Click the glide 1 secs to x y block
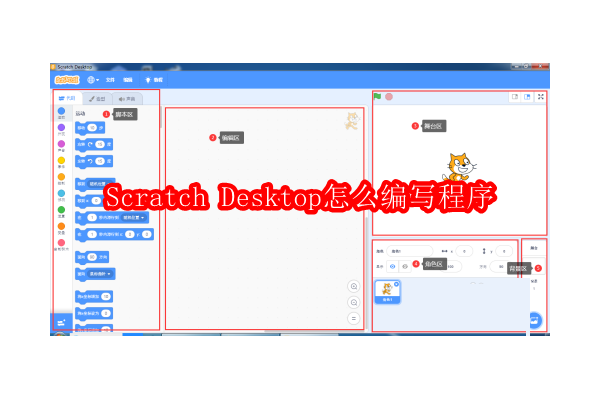The height and width of the screenshot is (400, 600). [114, 234]
